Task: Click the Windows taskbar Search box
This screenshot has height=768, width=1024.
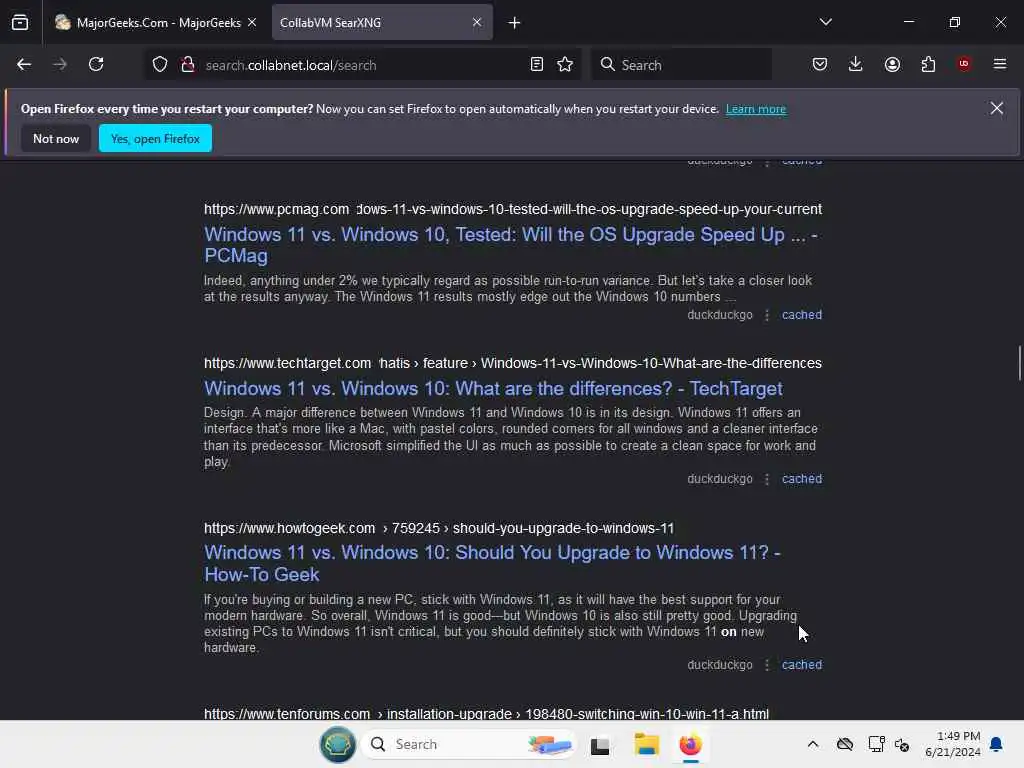Action: (469, 744)
